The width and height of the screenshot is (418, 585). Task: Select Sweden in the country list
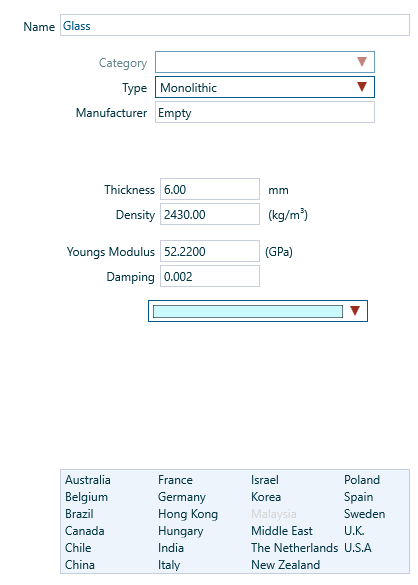pyautogui.click(x=365, y=514)
